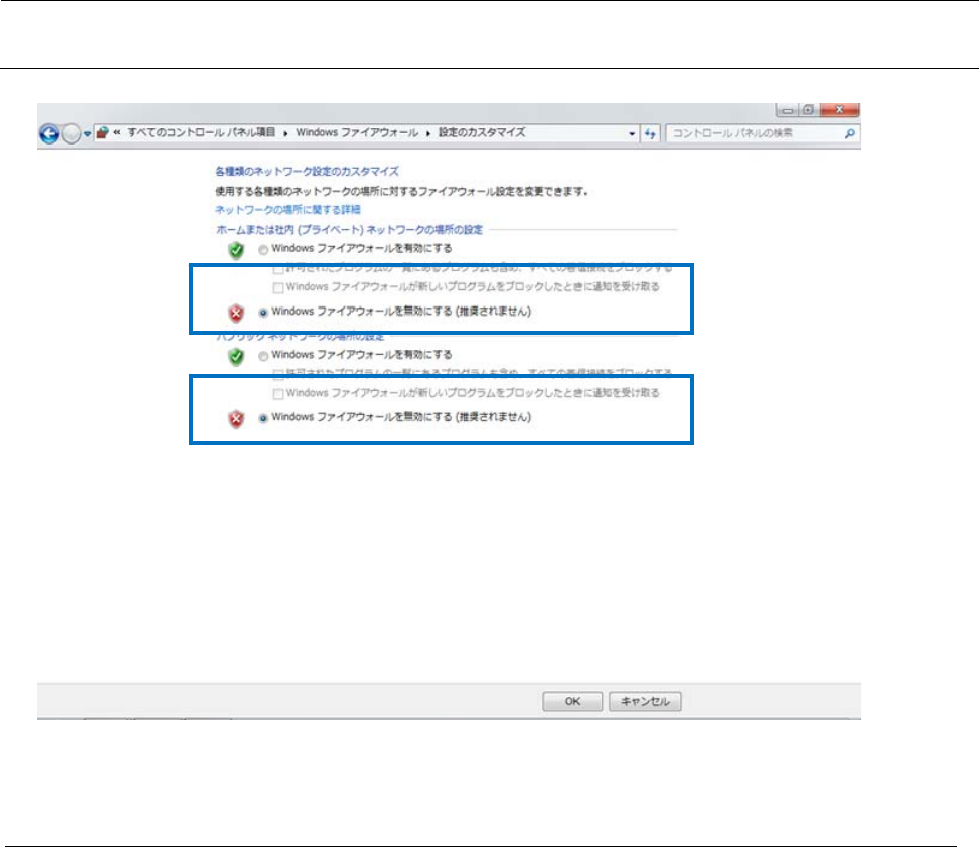Viewport: 979px width, 847px height.
Task: Click the control panel icon in address bar
Action: coord(102,132)
